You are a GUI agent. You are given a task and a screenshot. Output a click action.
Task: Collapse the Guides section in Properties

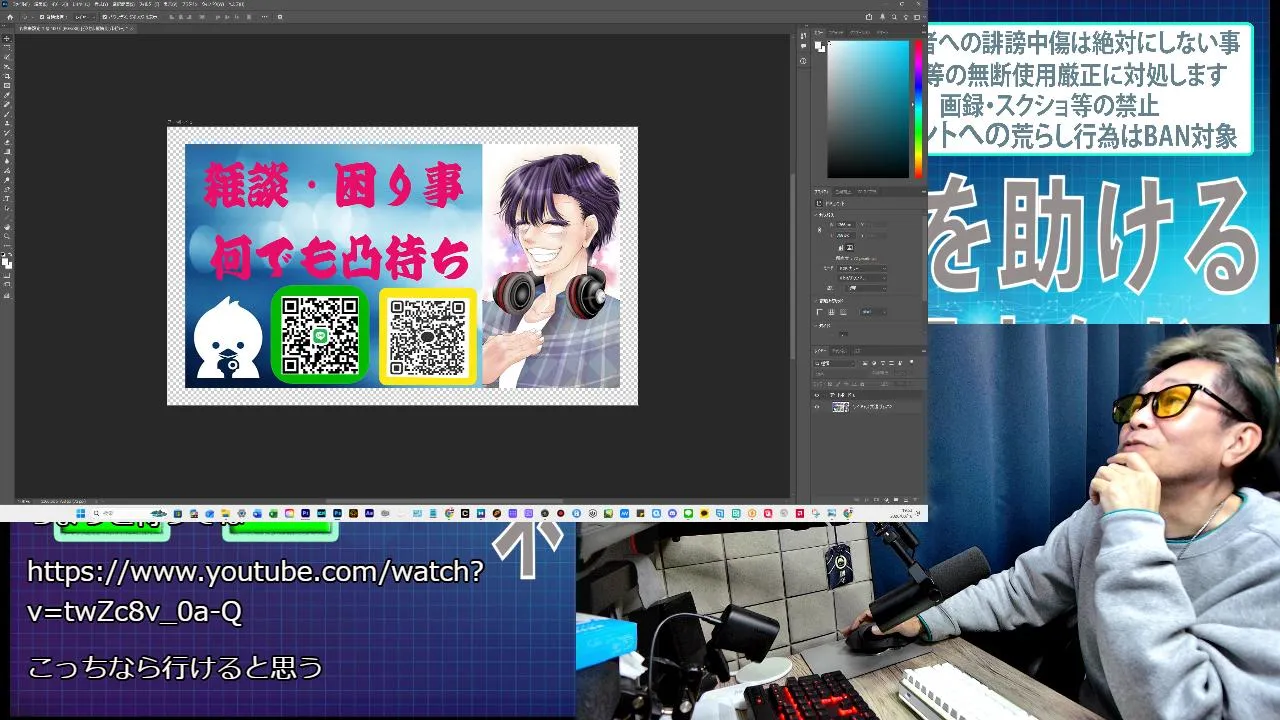[816, 326]
